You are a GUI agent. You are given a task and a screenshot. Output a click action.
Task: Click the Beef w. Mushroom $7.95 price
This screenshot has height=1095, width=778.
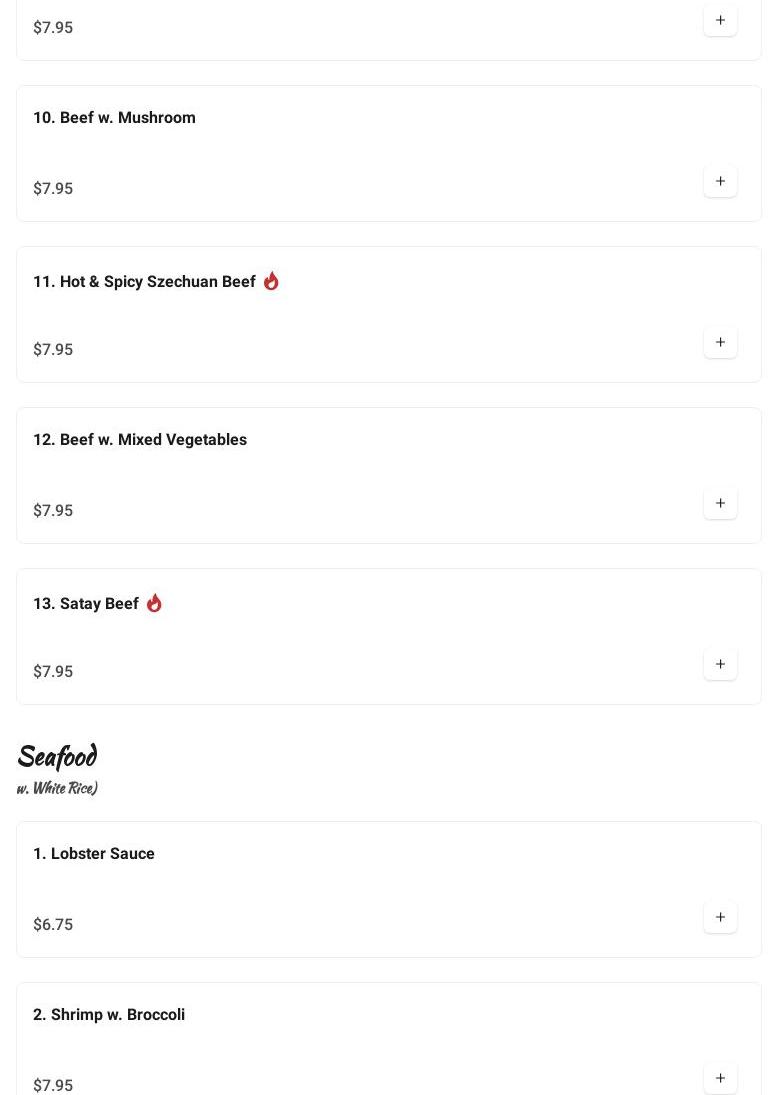tap(53, 189)
